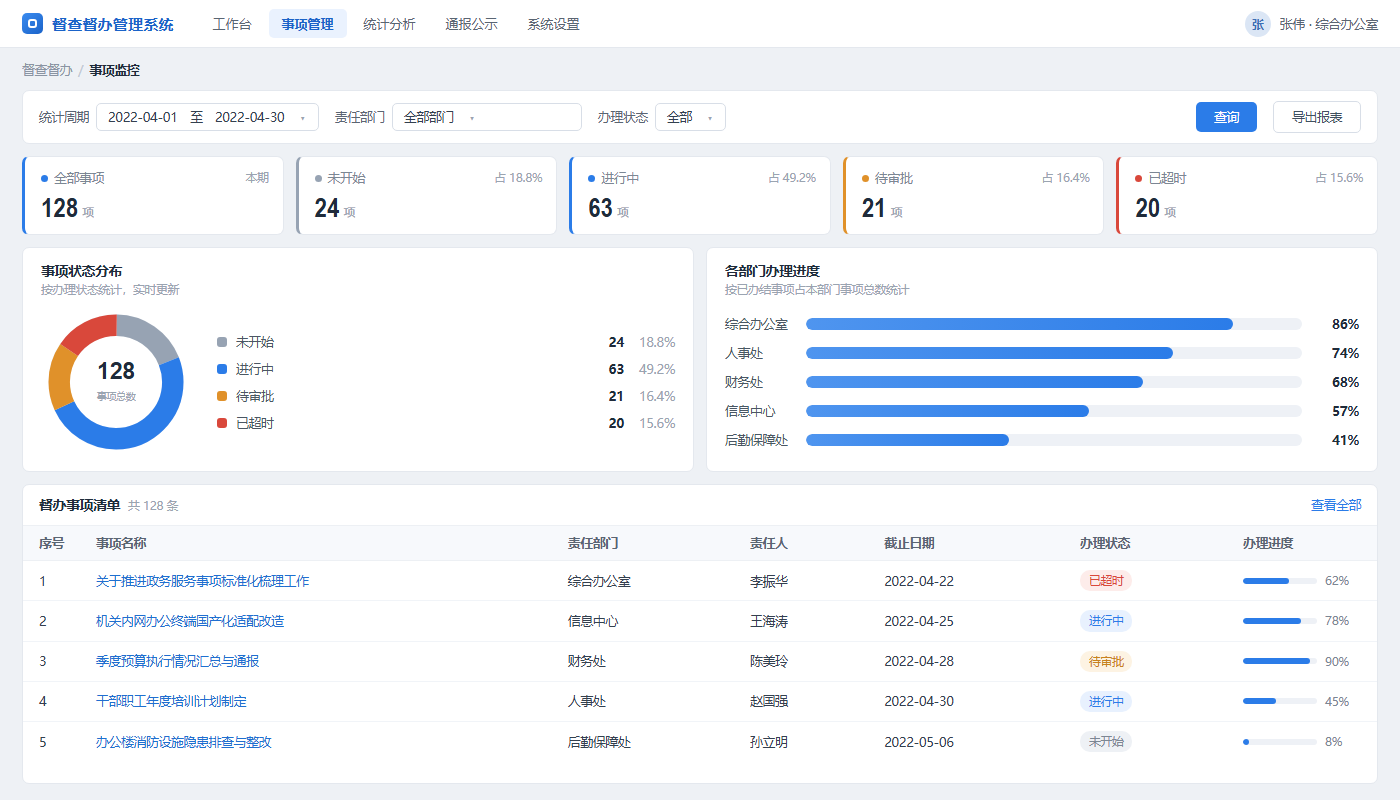Open 办公楼消防设施隐患排查与整改 item
Screen dimensions: 1400x800
(x=184, y=742)
